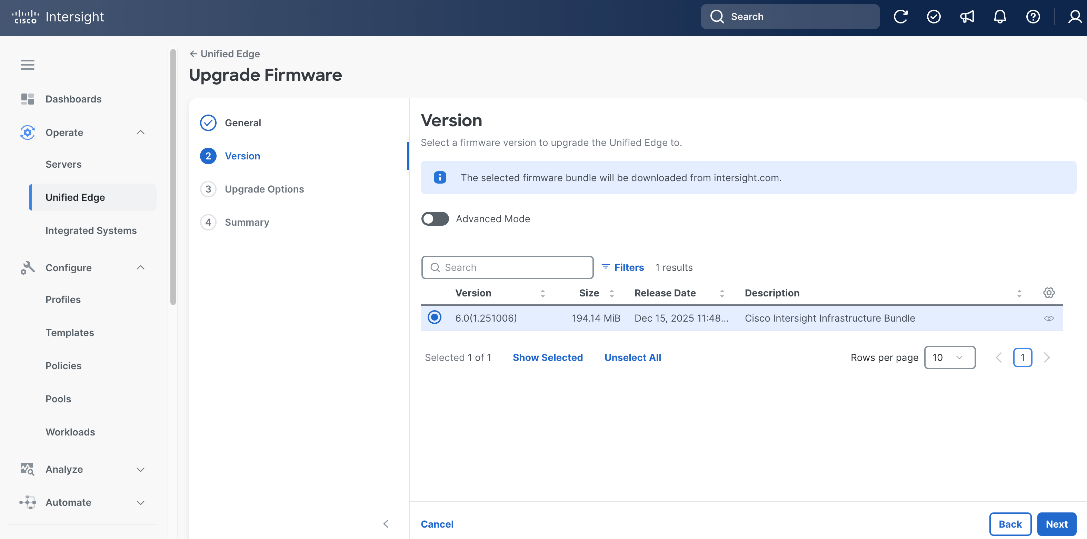The image size is (1087, 539).
Task: Open the help question mark icon
Action: coord(1033,17)
